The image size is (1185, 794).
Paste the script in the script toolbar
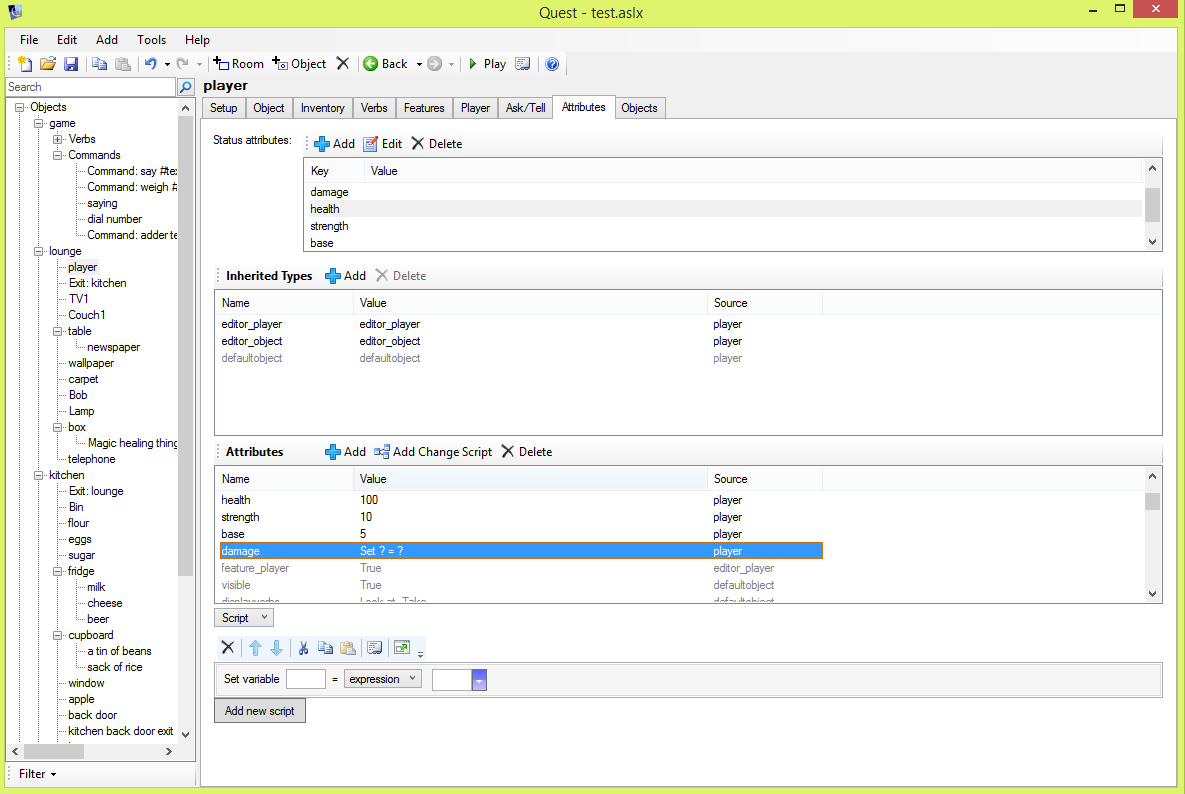coord(348,647)
